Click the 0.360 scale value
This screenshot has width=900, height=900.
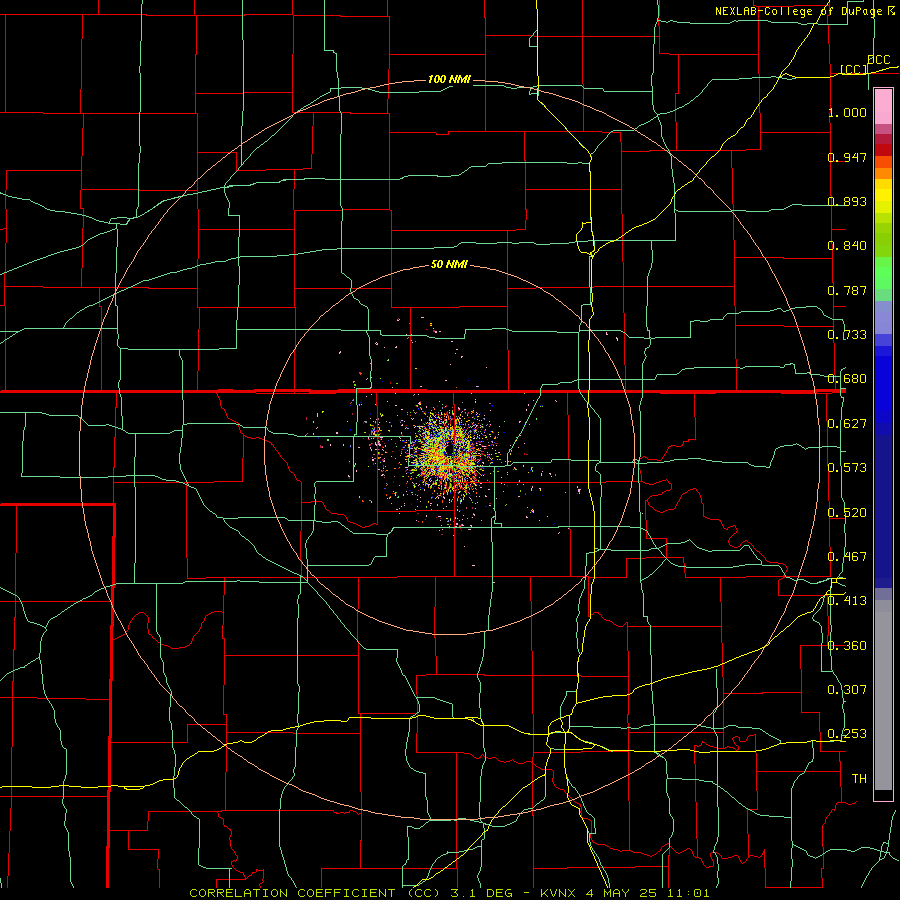pos(847,646)
